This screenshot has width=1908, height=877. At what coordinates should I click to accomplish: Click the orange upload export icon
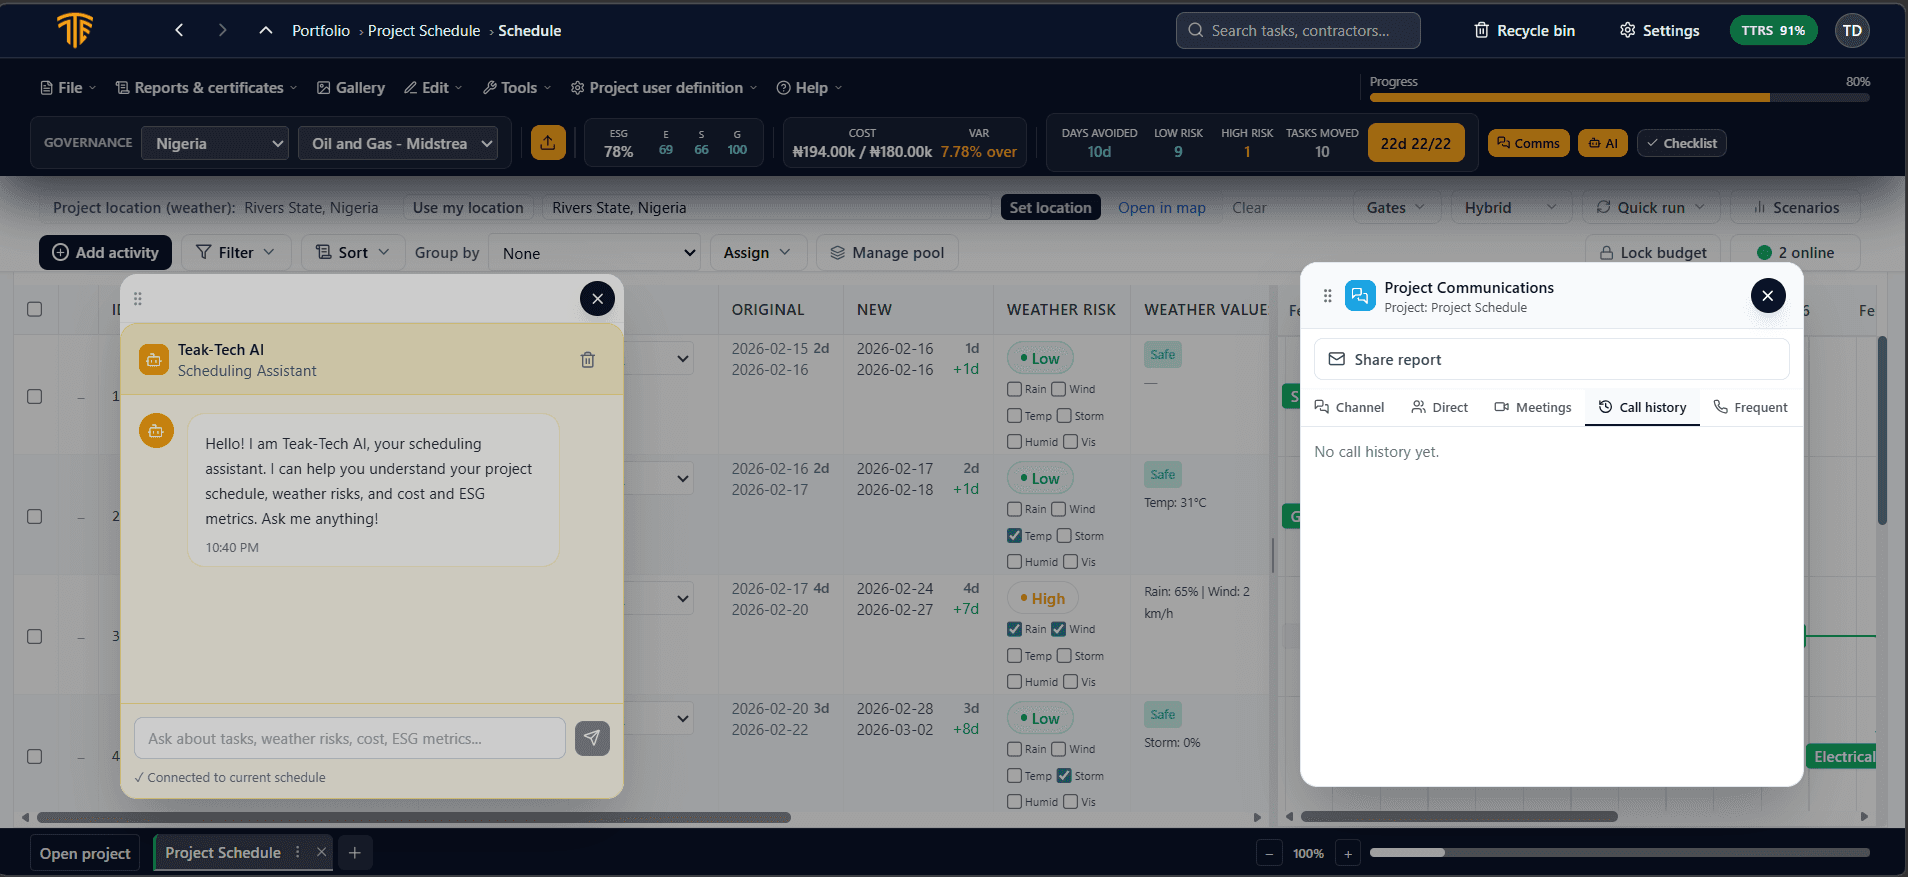tap(548, 142)
